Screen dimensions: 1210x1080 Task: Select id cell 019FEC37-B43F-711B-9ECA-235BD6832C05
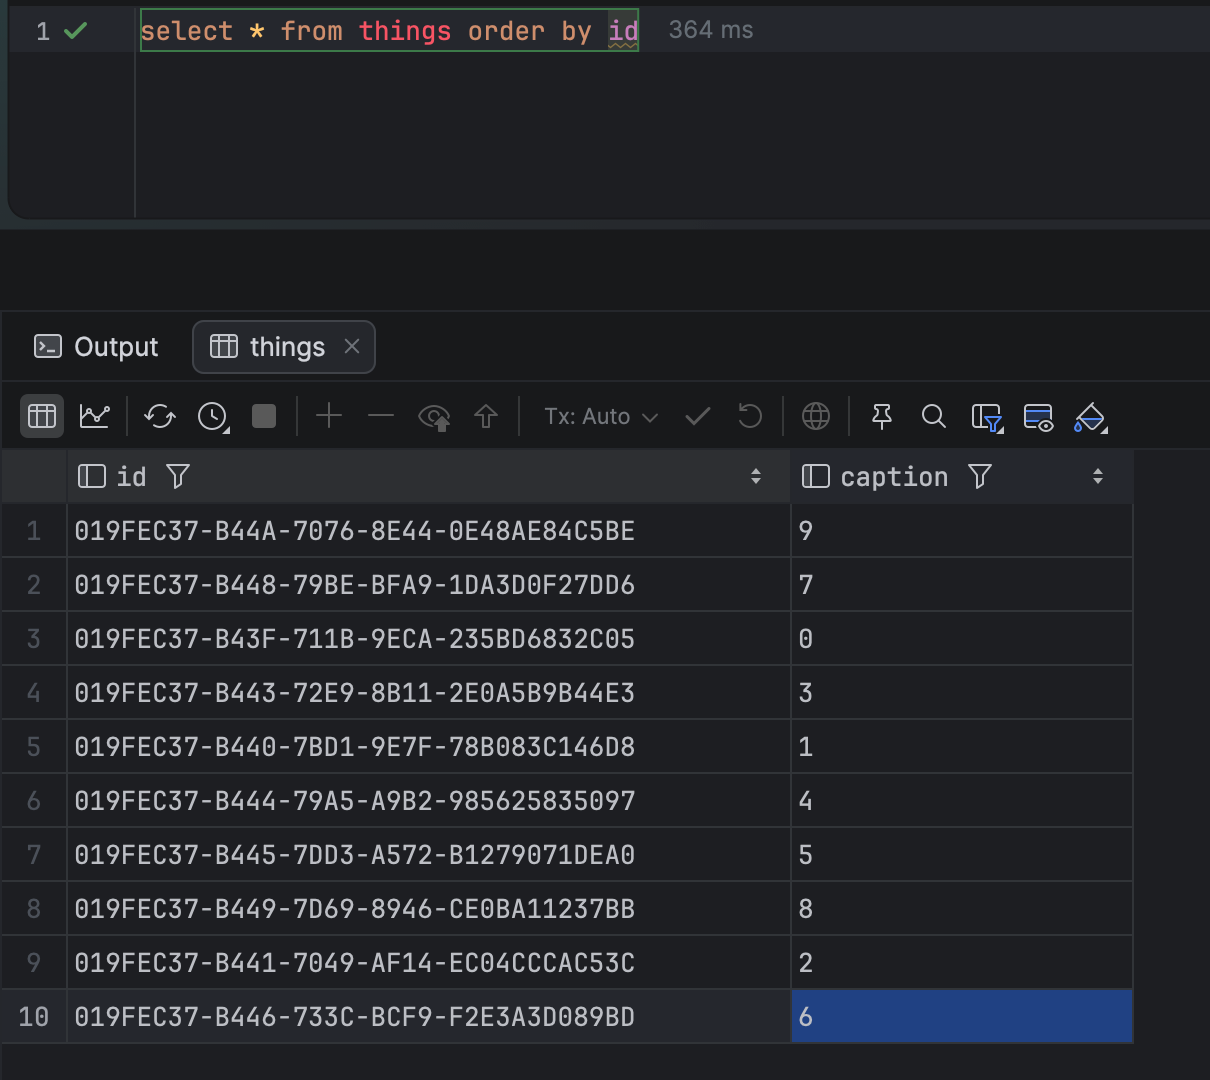(428, 639)
